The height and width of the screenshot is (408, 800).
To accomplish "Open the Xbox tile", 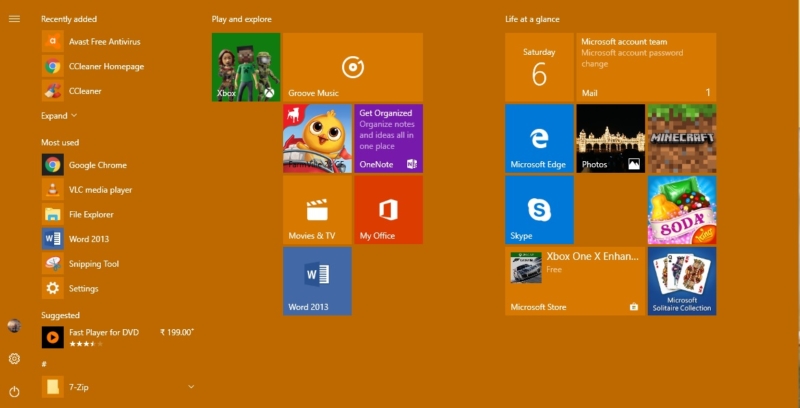I will [x=245, y=67].
